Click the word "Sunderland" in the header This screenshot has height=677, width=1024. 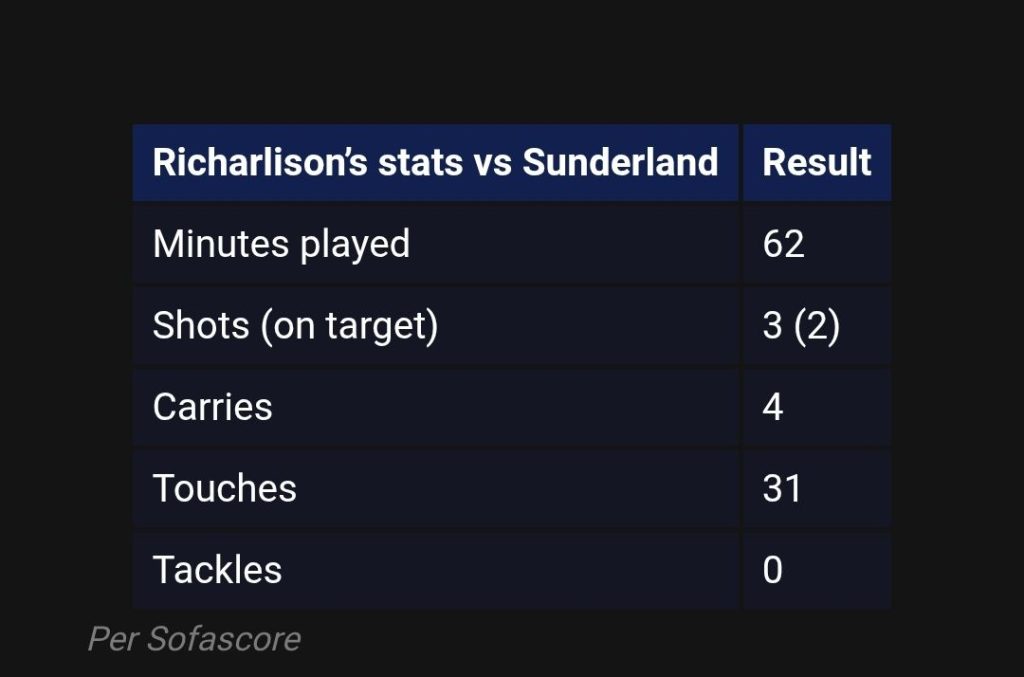(x=620, y=162)
